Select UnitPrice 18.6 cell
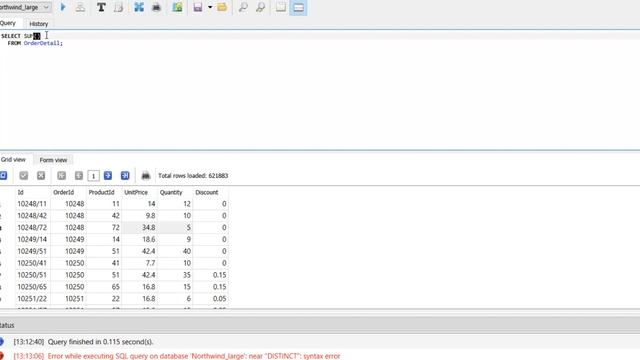The image size is (640, 360). coord(139,239)
